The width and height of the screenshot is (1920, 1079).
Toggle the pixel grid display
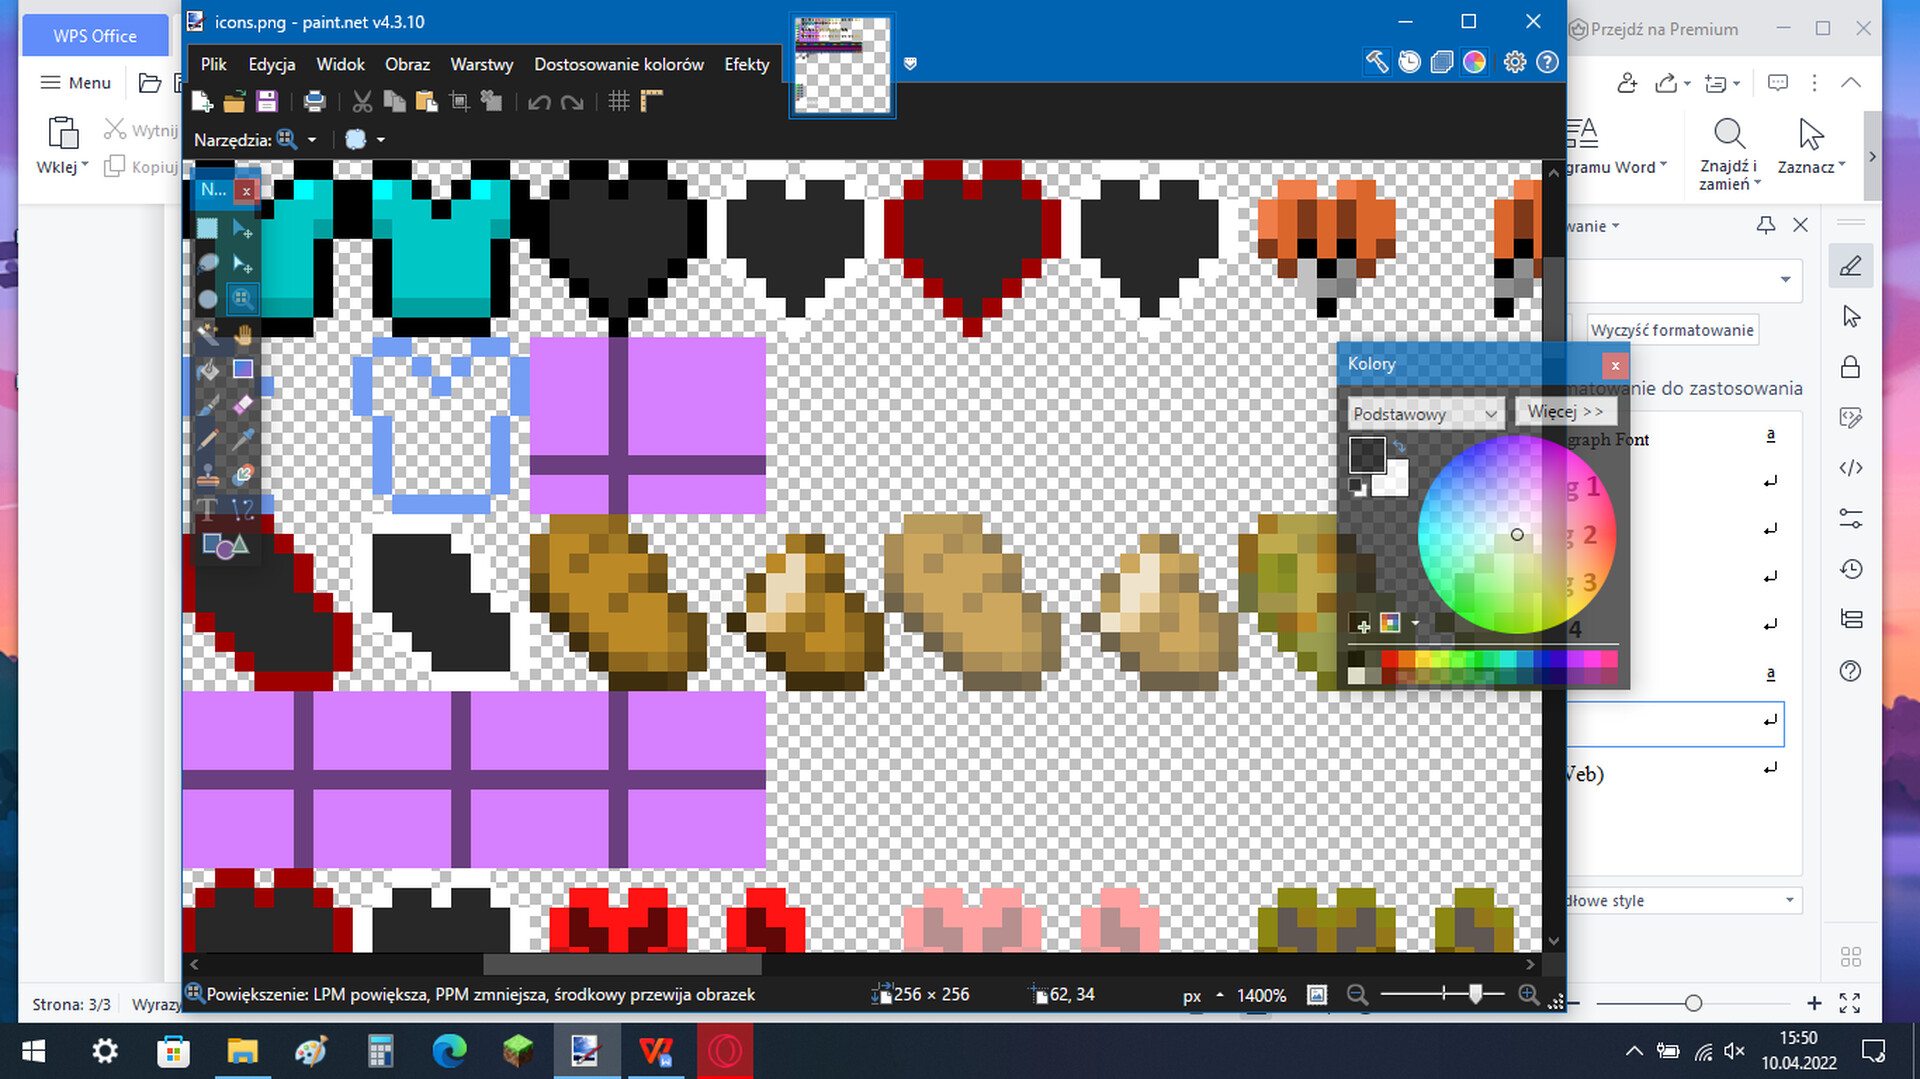click(619, 100)
